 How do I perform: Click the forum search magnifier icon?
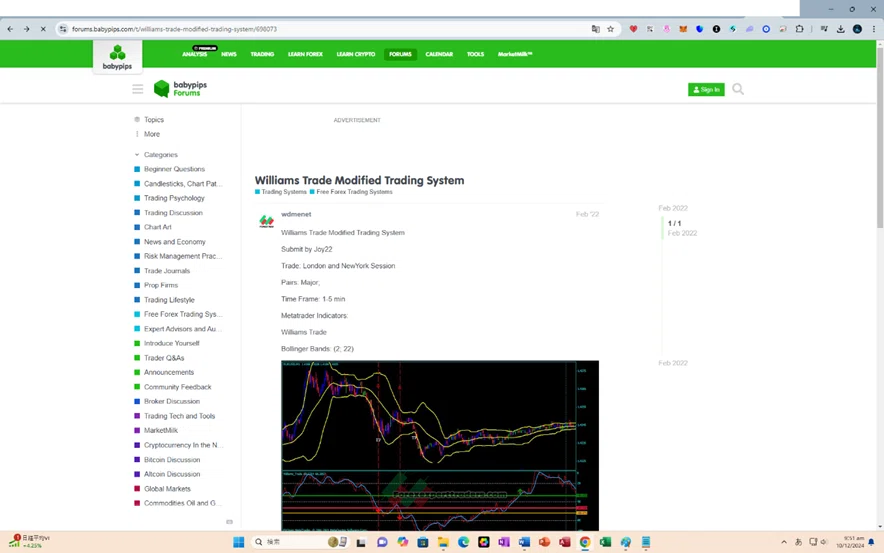coord(737,89)
